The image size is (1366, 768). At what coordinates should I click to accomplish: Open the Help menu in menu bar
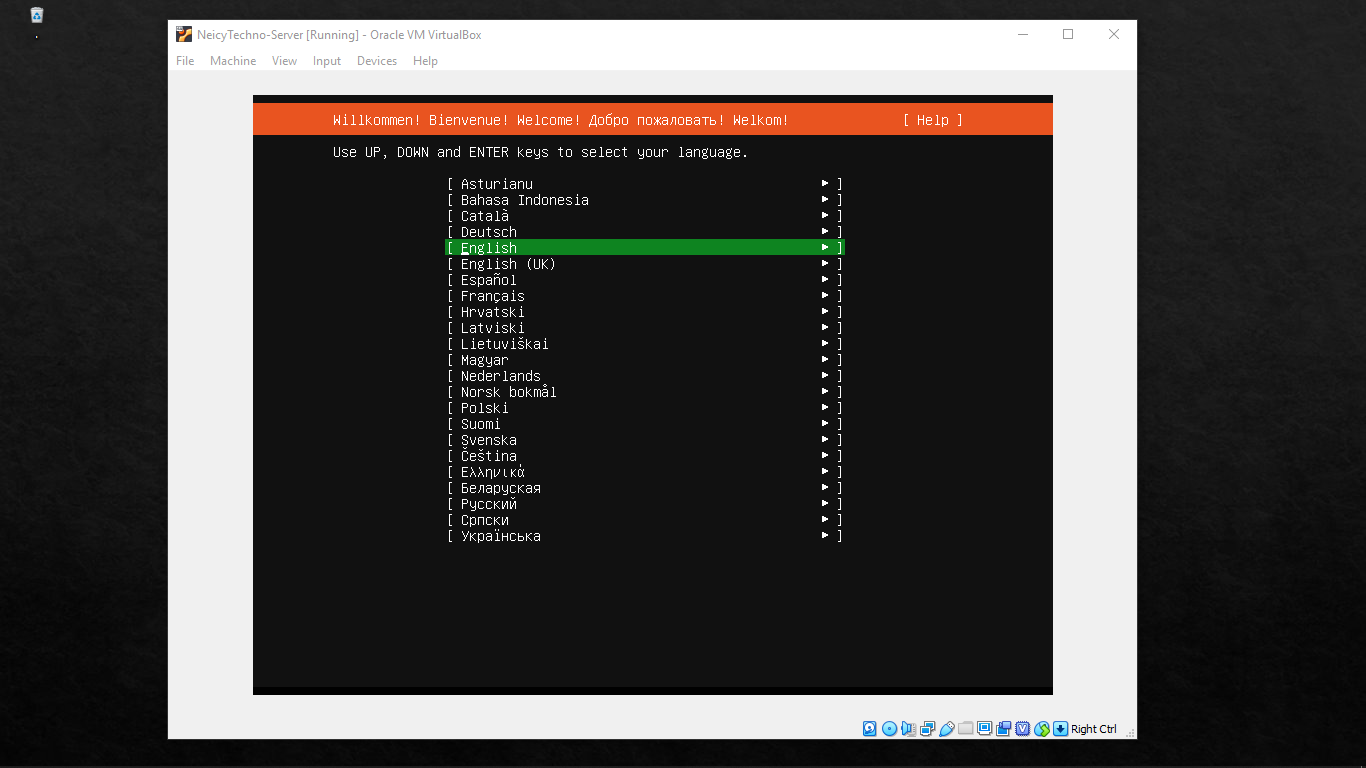pos(425,61)
